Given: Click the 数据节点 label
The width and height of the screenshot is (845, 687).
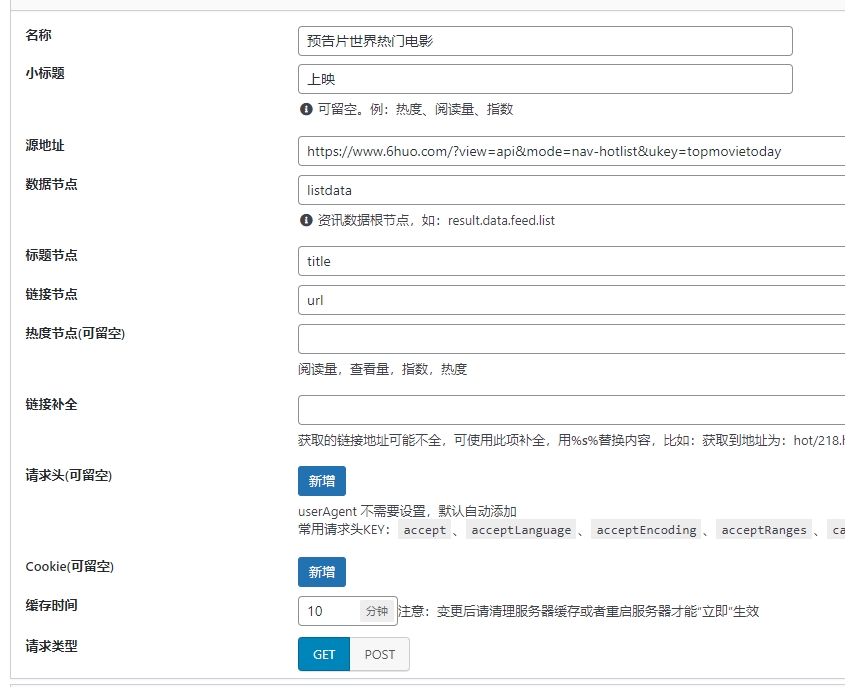Looking at the screenshot, I should pyautogui.click(x=51, y=184).
